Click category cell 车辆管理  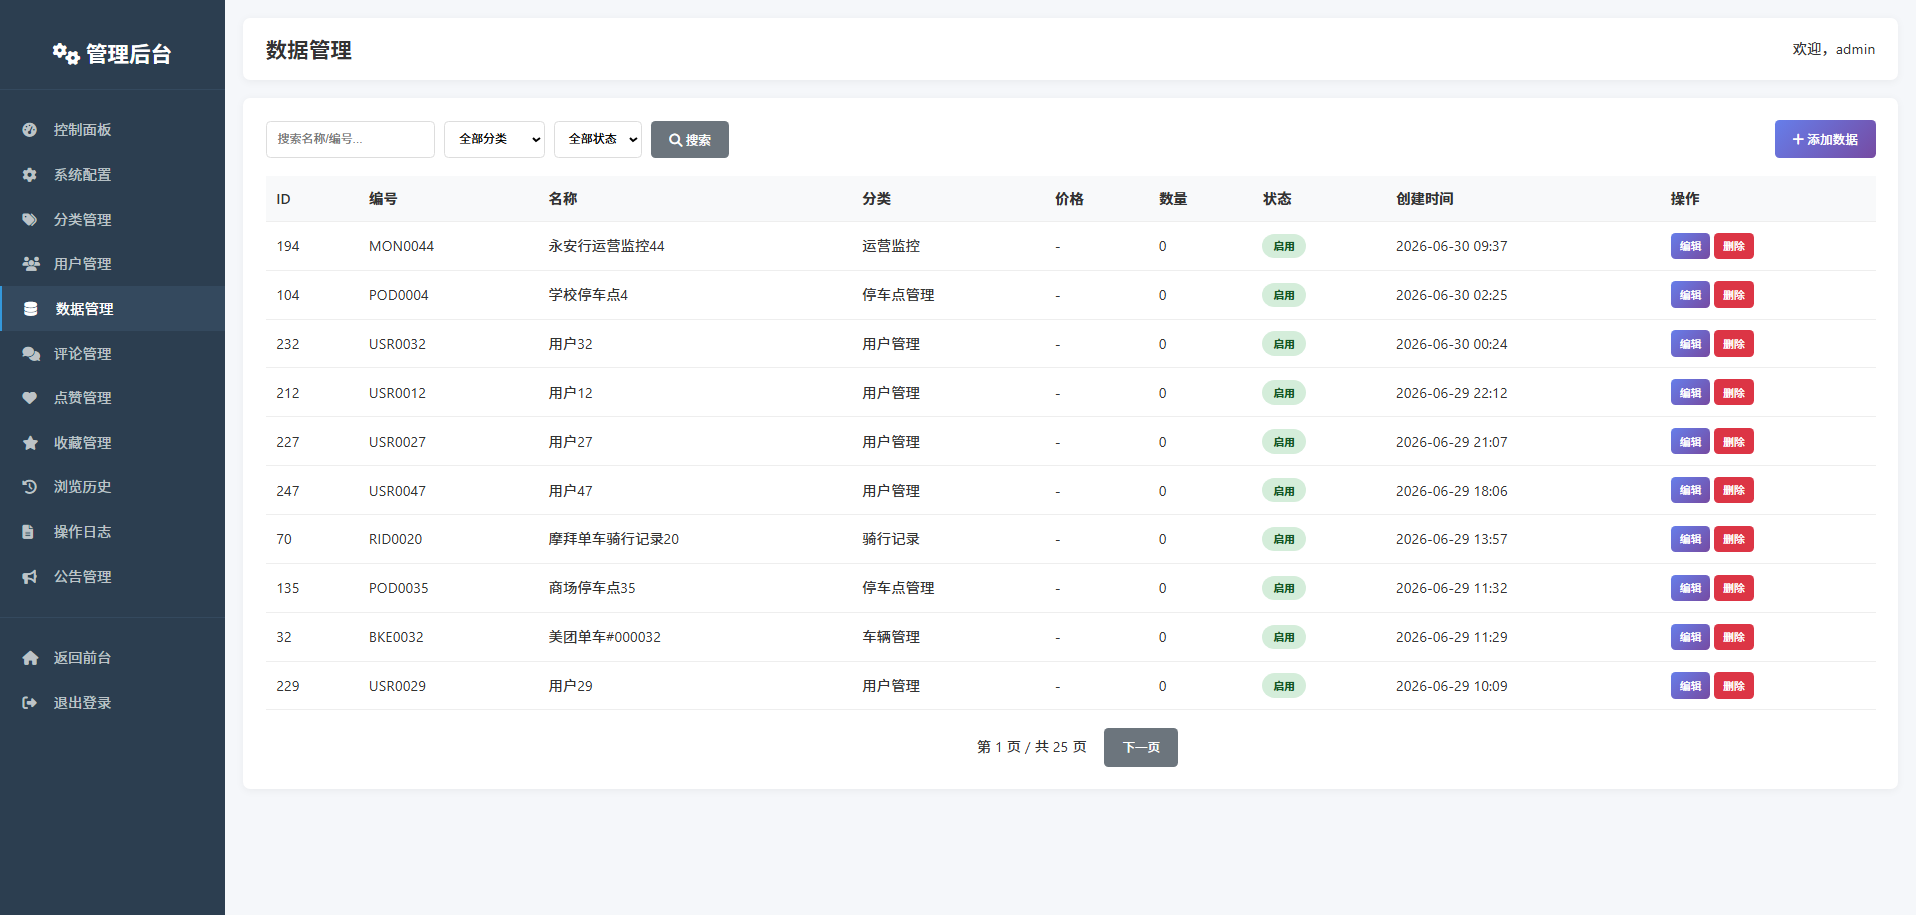click(x=891, y=637)
